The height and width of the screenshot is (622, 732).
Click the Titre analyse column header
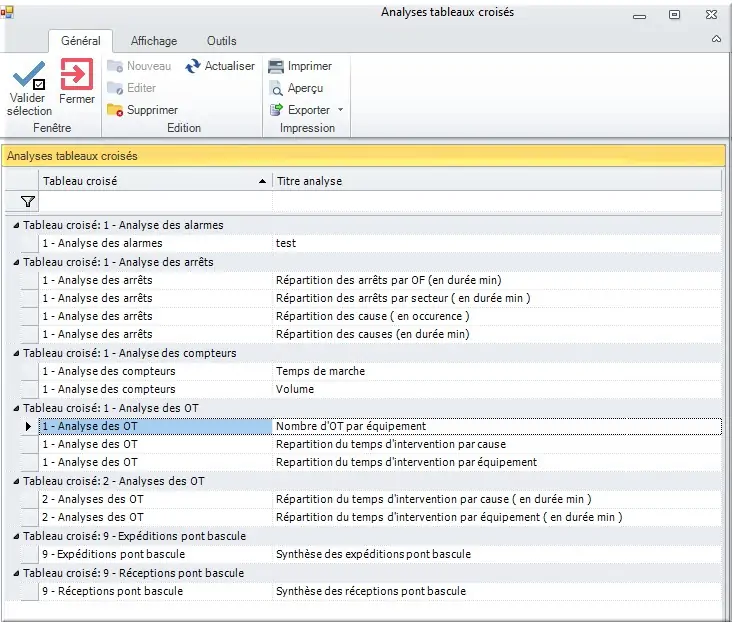(497, 181)
